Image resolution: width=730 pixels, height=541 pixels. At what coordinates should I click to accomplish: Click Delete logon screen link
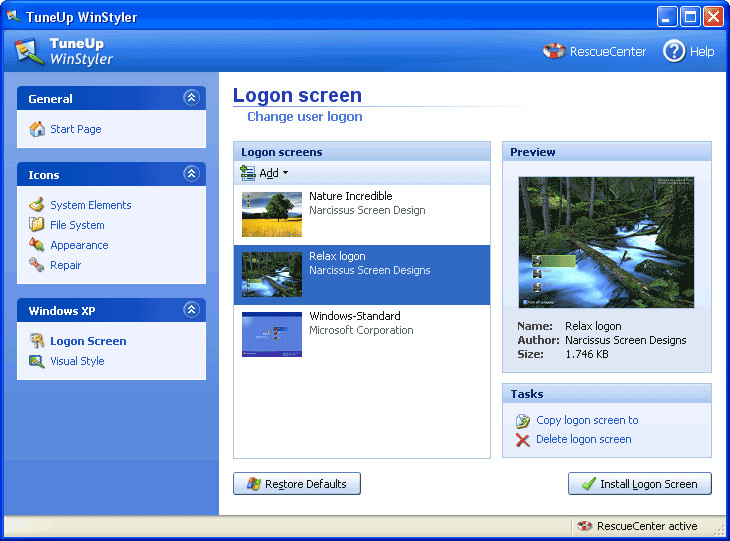click(x=584, y=439)
